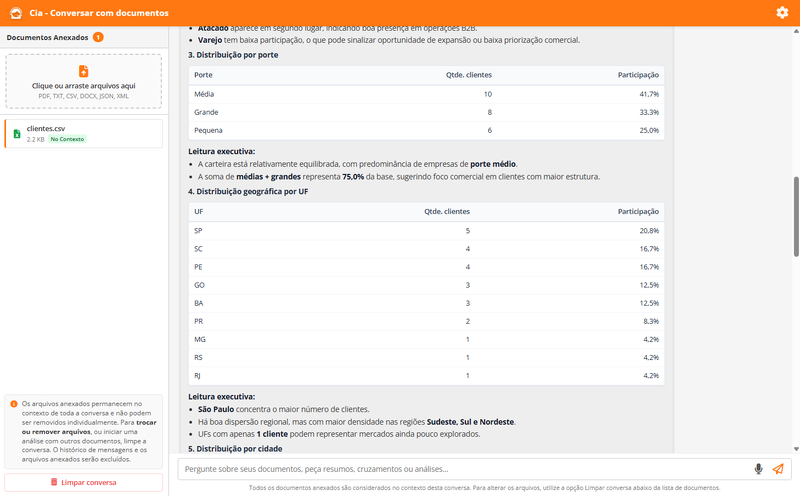Click the trash icon in Limpar conversa
800x496 pixels.
[x=54, y=482]
